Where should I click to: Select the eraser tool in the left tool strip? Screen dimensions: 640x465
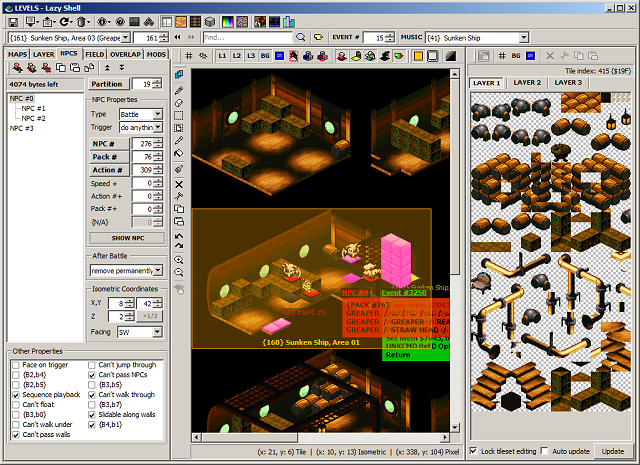(x=179, y=103)
